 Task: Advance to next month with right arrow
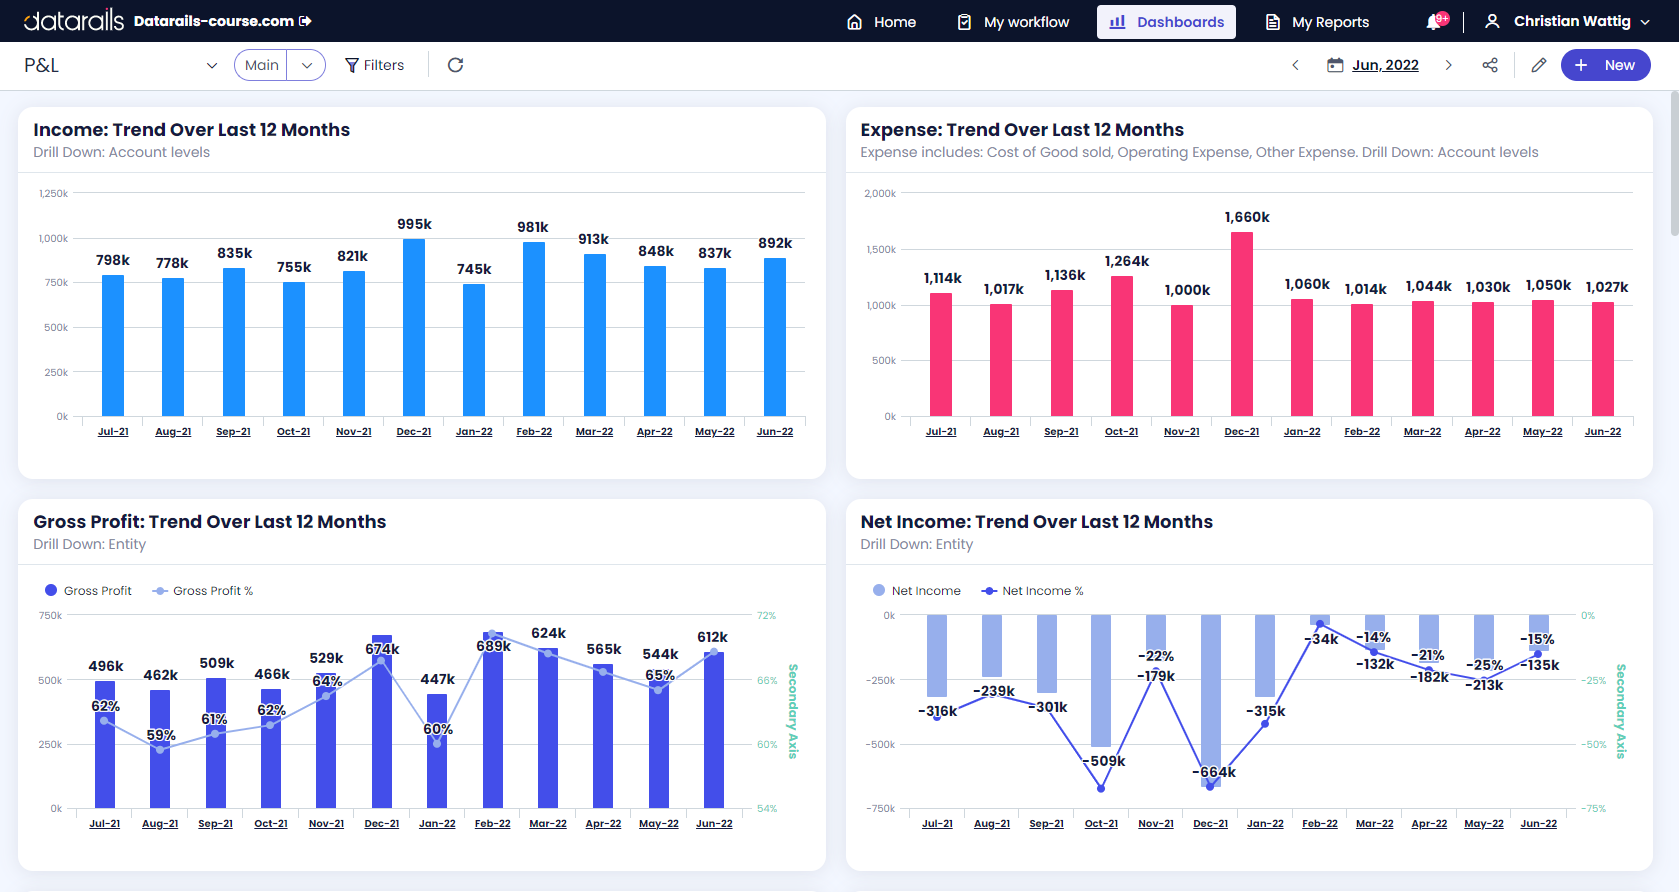[x=1448, y=65]
